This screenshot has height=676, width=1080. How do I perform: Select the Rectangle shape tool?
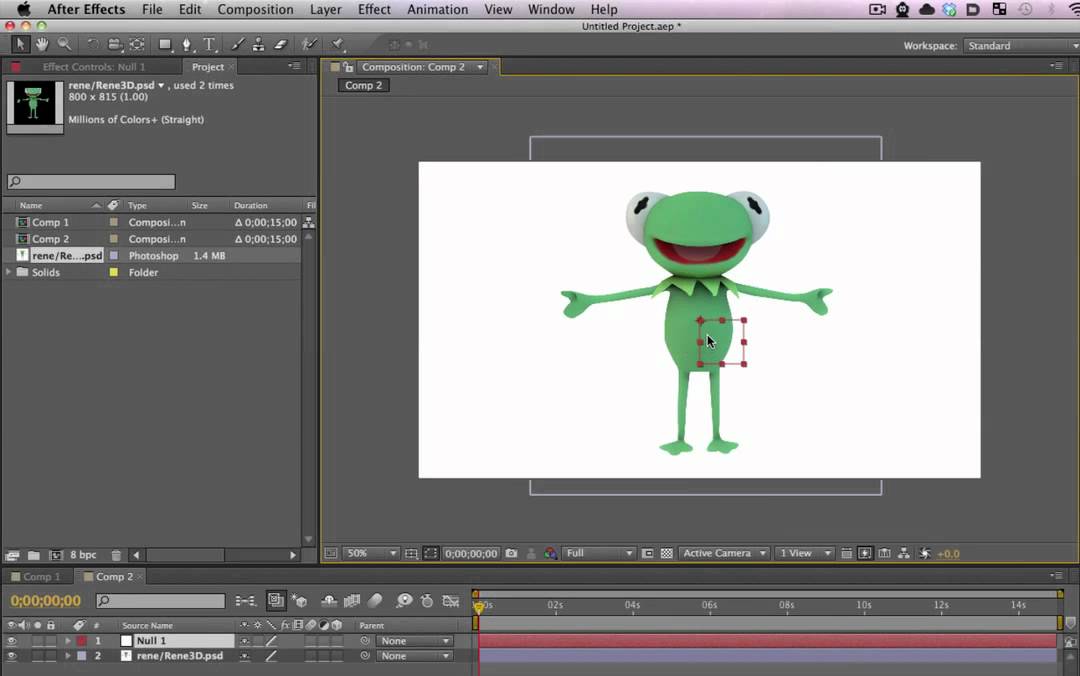(x=165, y=45)
